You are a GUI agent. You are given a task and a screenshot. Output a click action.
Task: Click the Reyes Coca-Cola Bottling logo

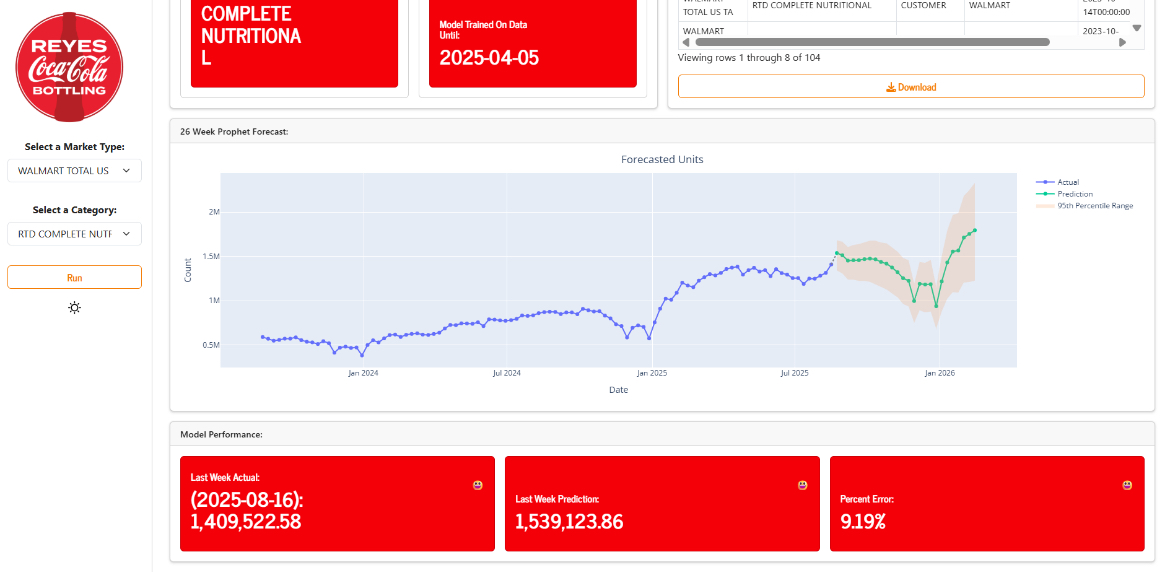pos(69,66)
